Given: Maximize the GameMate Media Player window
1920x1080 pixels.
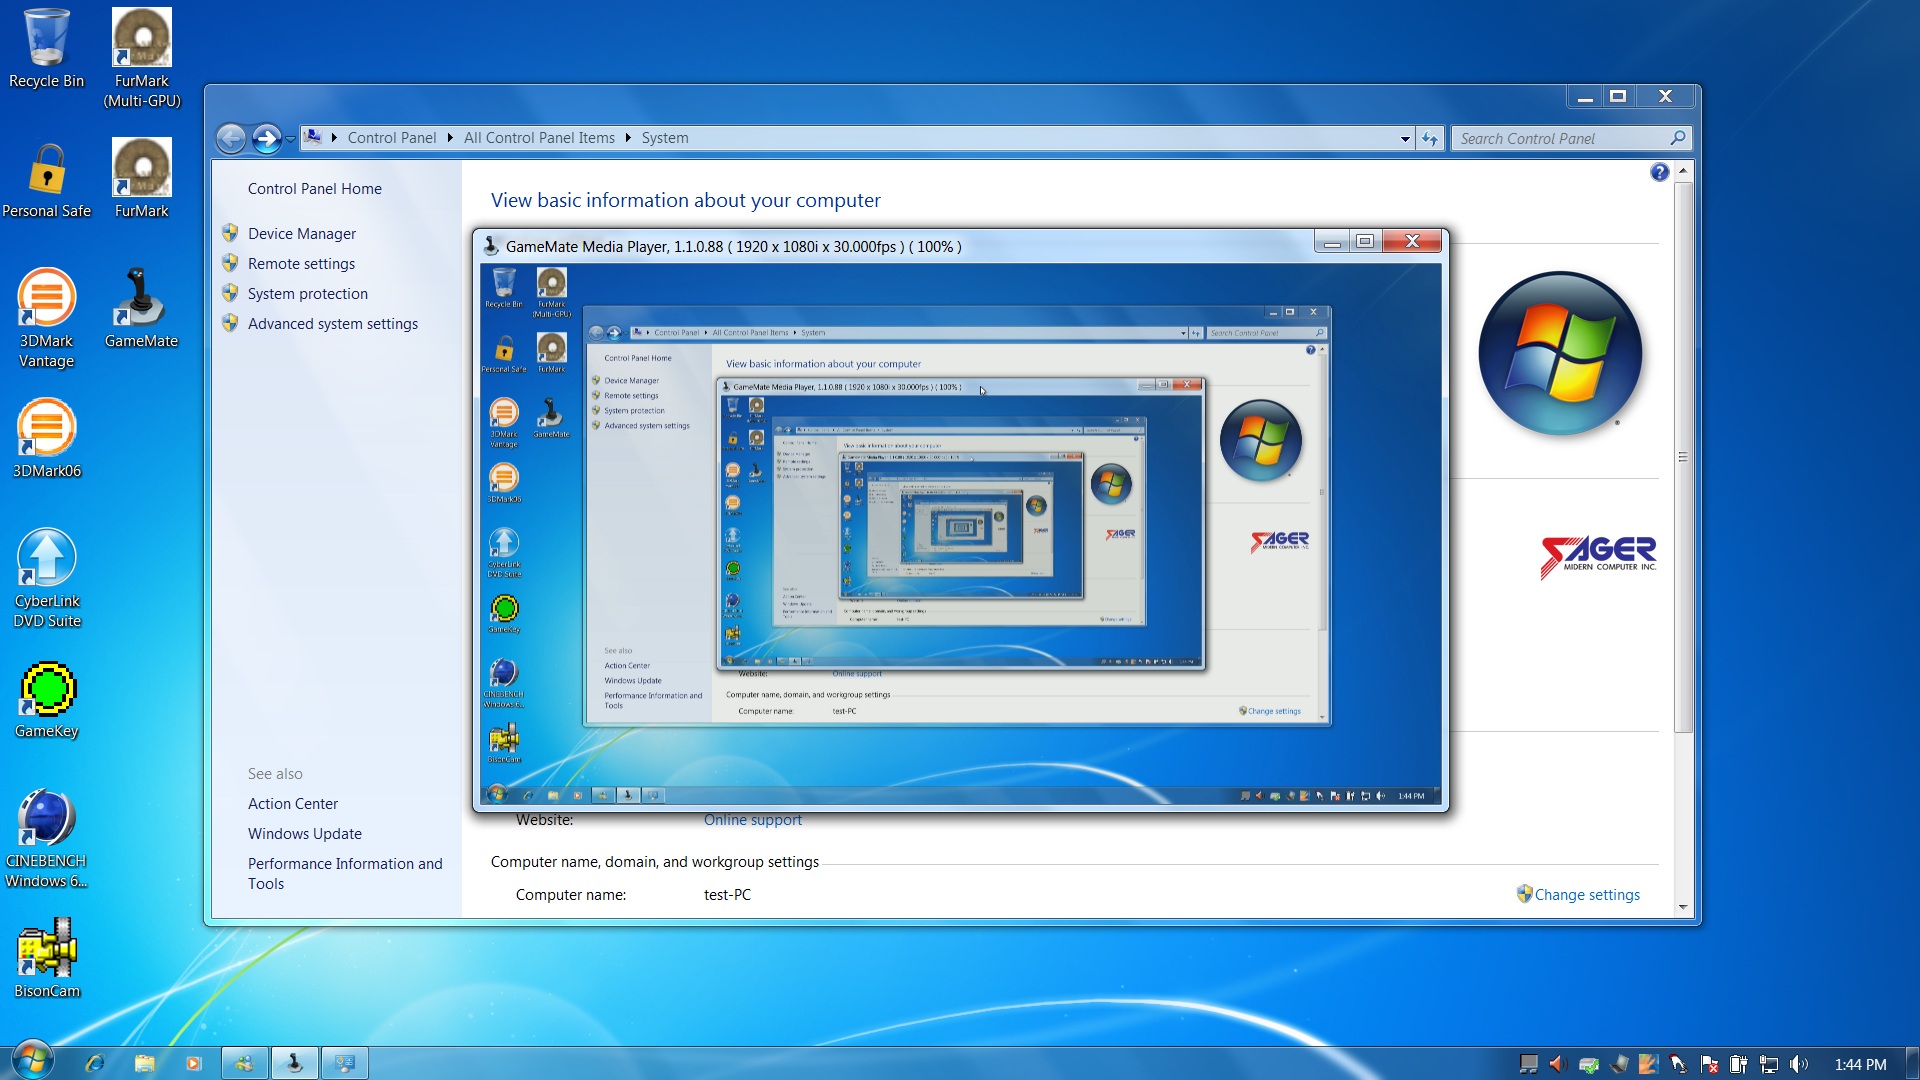Looking at the screenshot, I should coord(1365,241).
